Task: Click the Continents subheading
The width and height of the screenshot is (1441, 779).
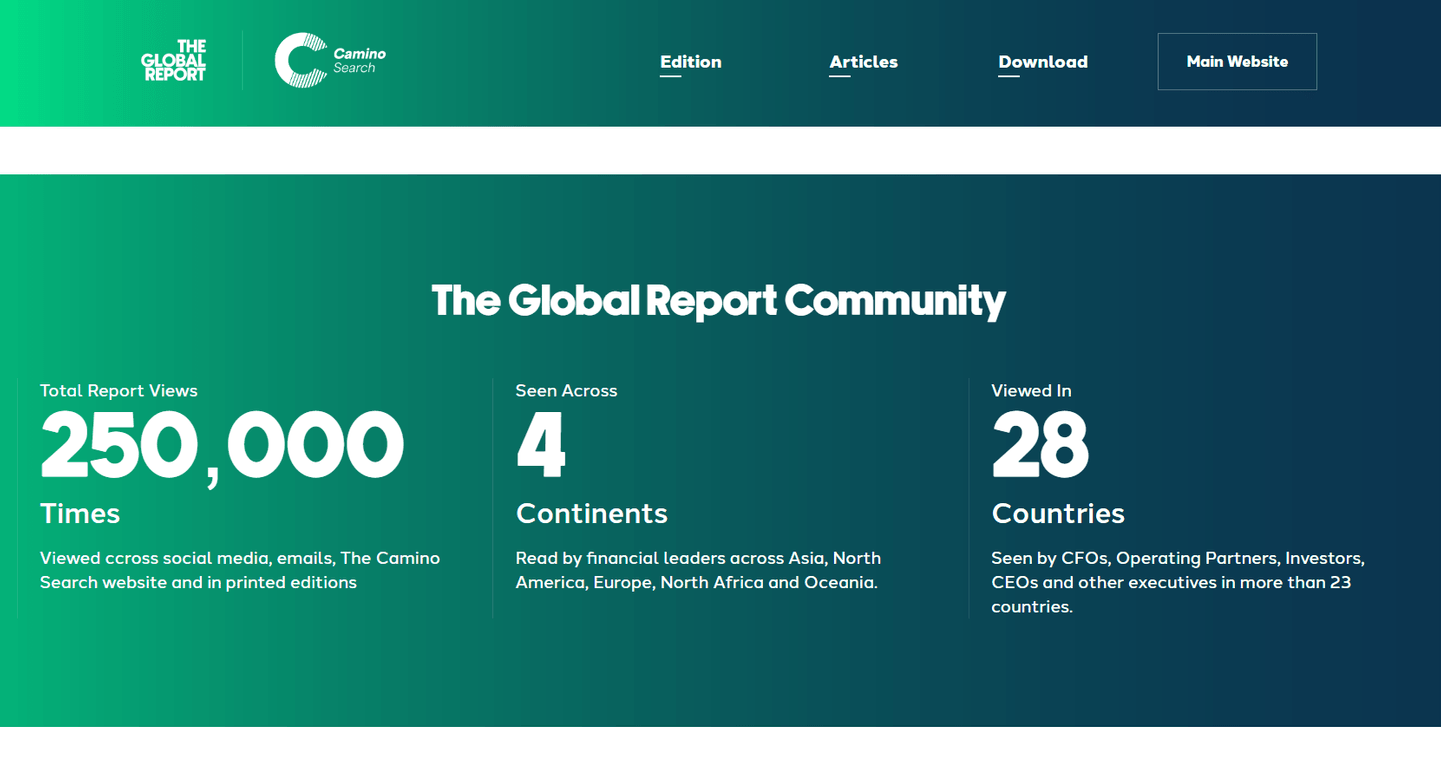Action: (591, 514)
